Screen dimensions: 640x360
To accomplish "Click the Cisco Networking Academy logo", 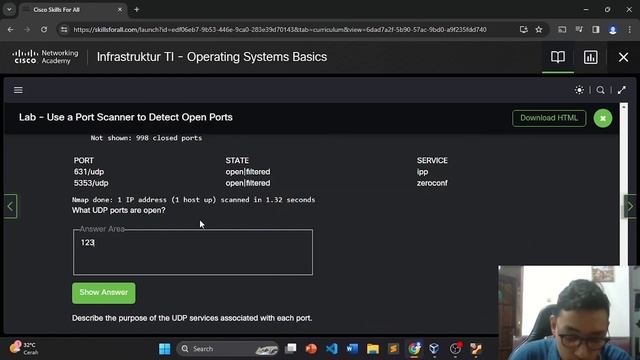I will tap(45, 57).
